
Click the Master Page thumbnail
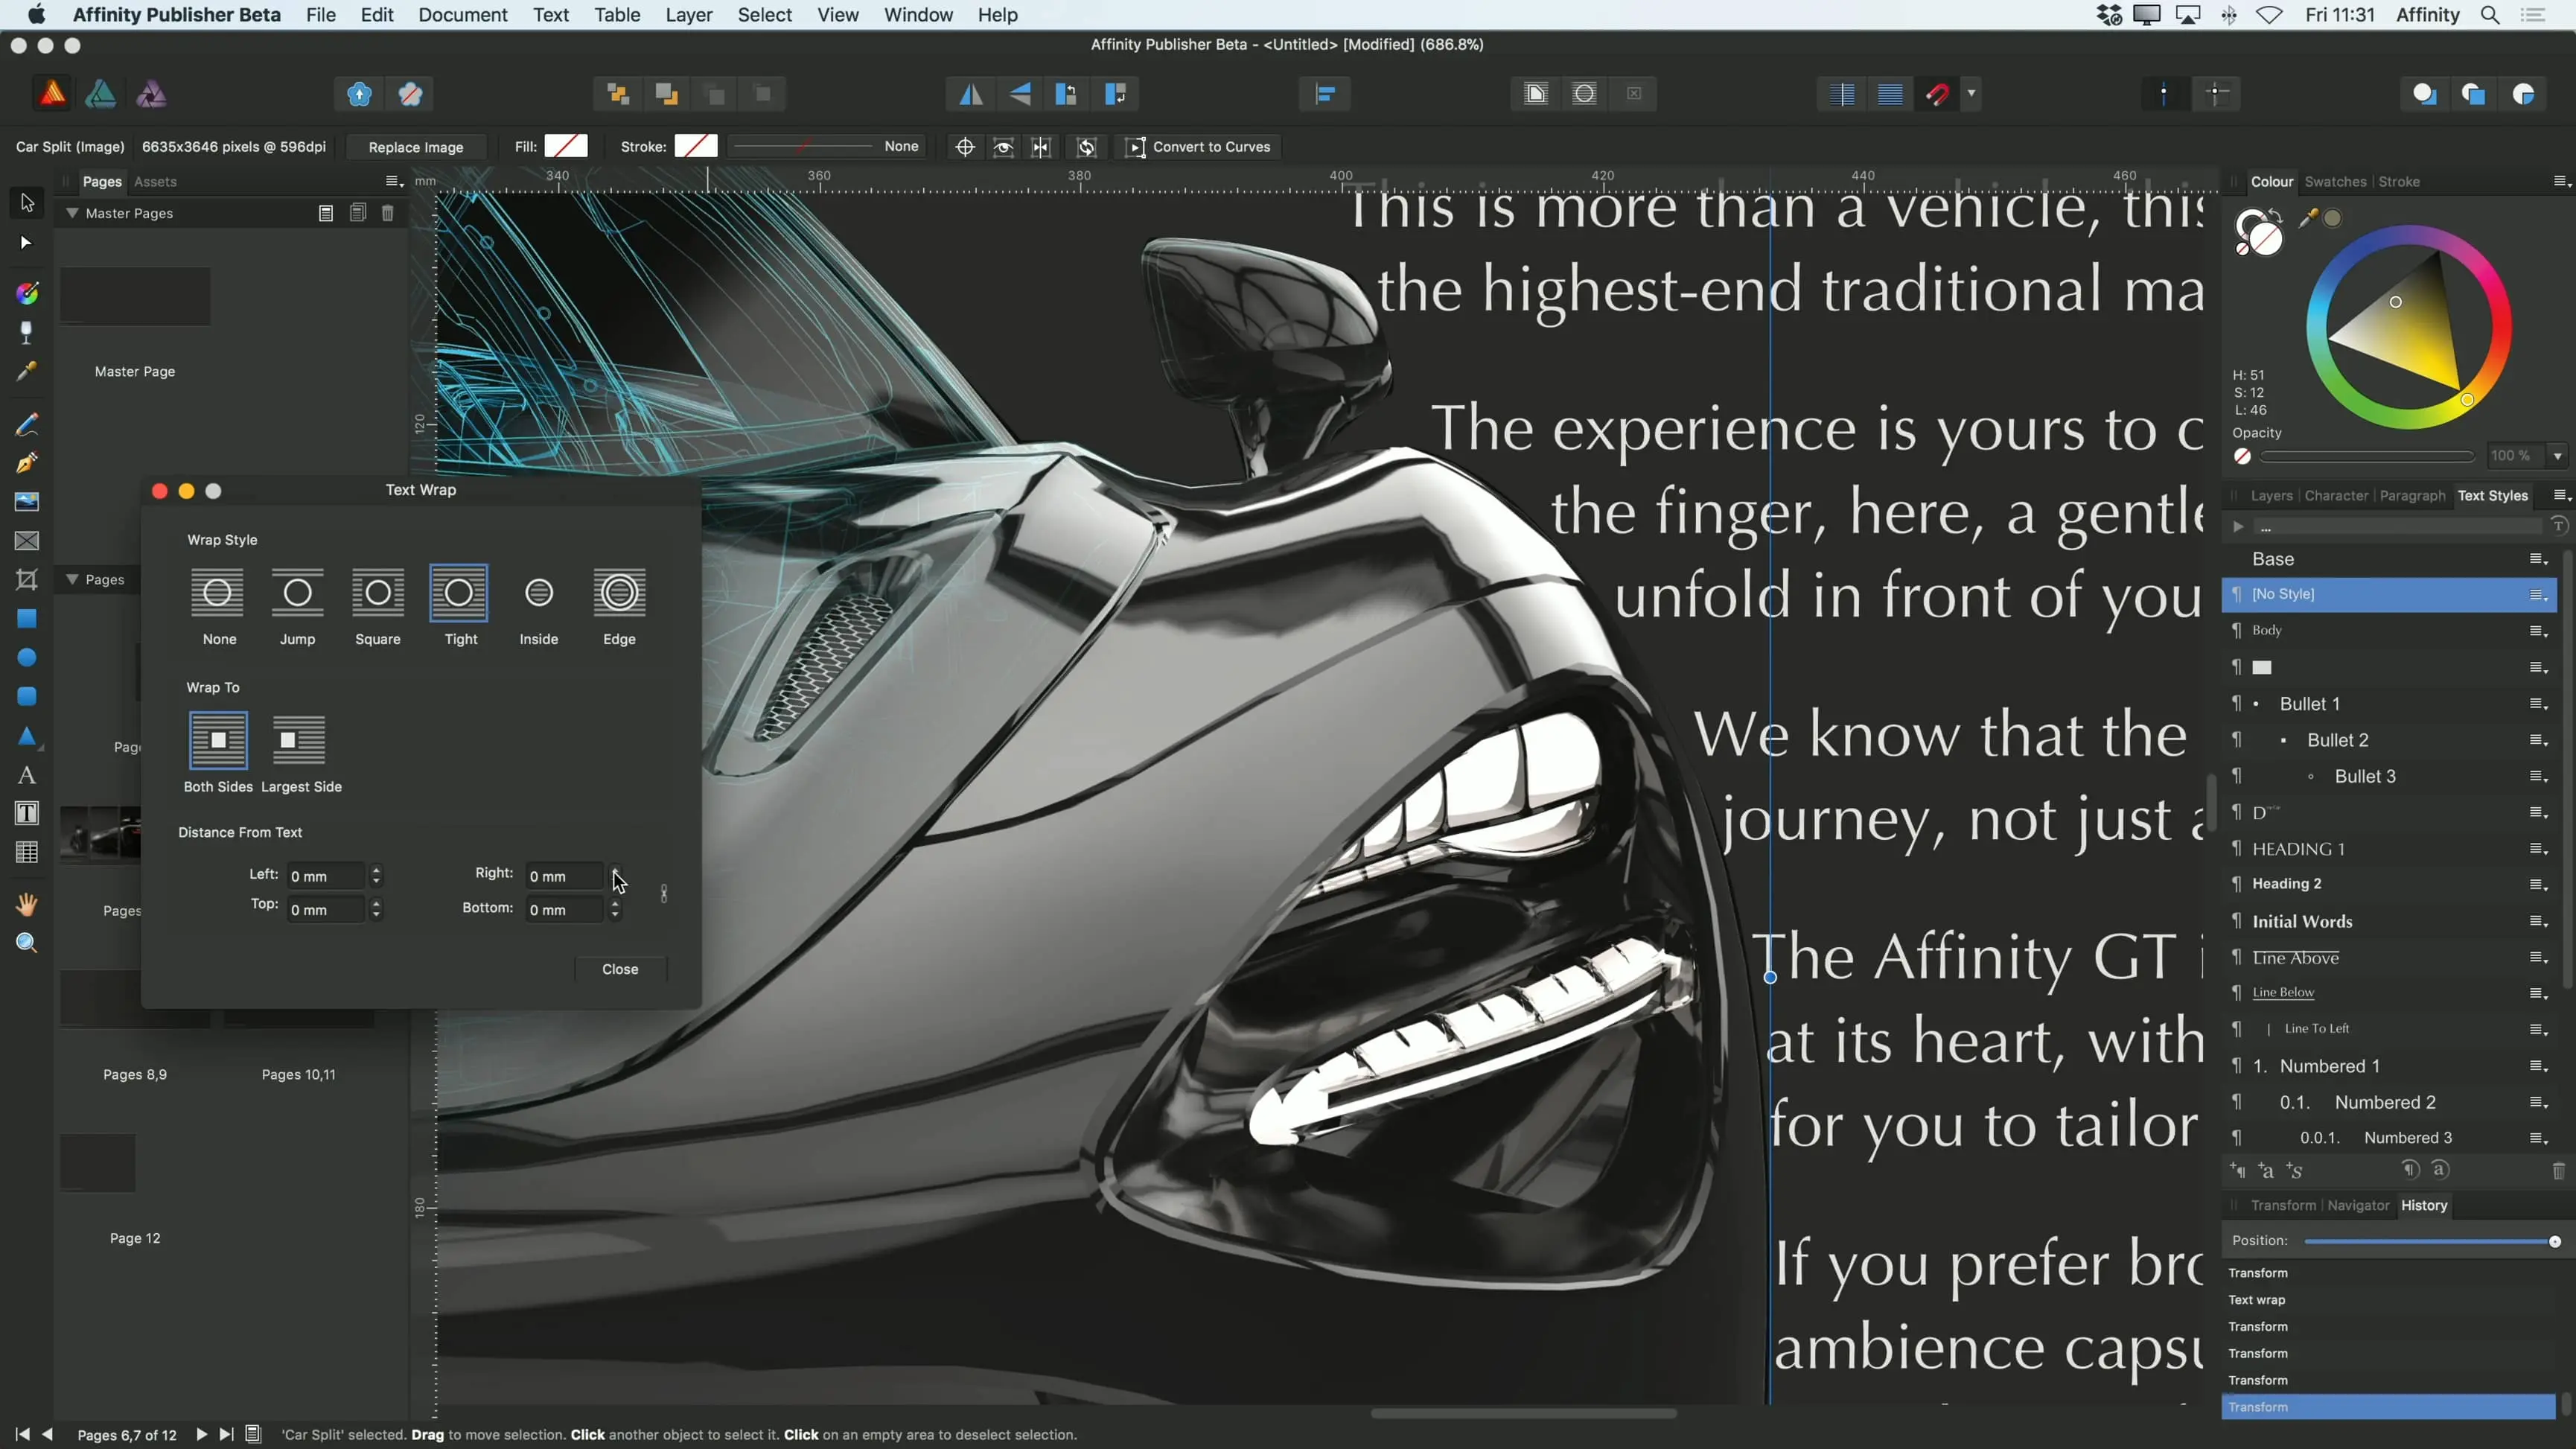point(135,296)
